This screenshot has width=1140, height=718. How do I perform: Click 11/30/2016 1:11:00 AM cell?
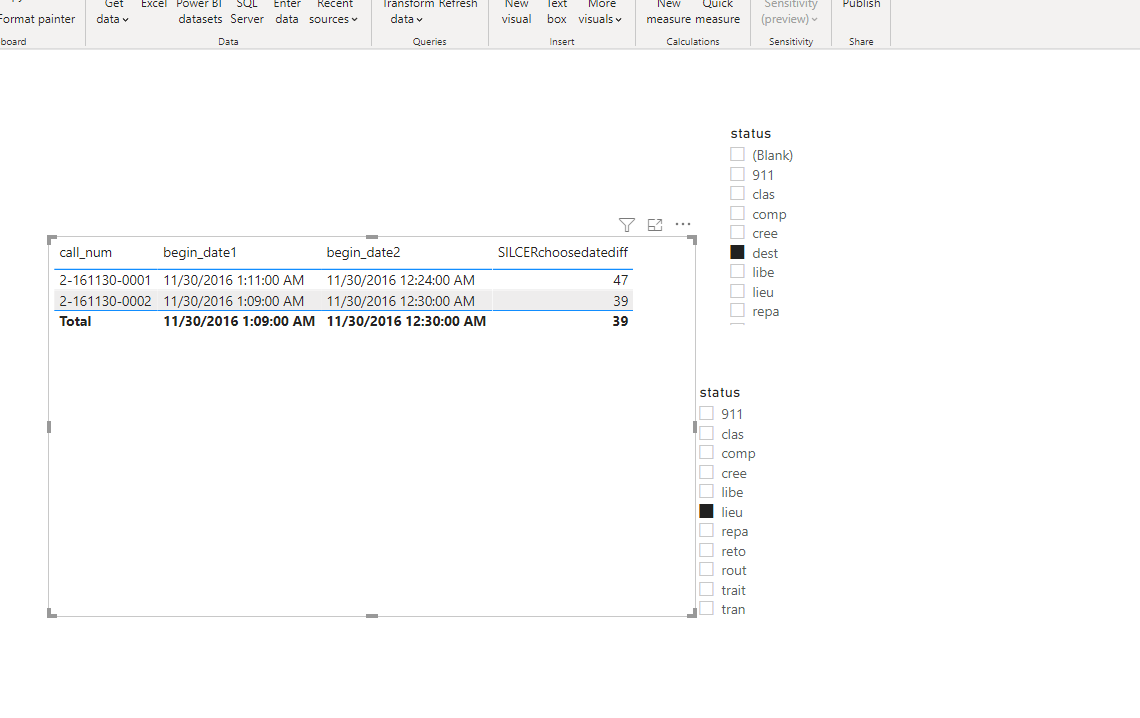(x=233, y=280)
